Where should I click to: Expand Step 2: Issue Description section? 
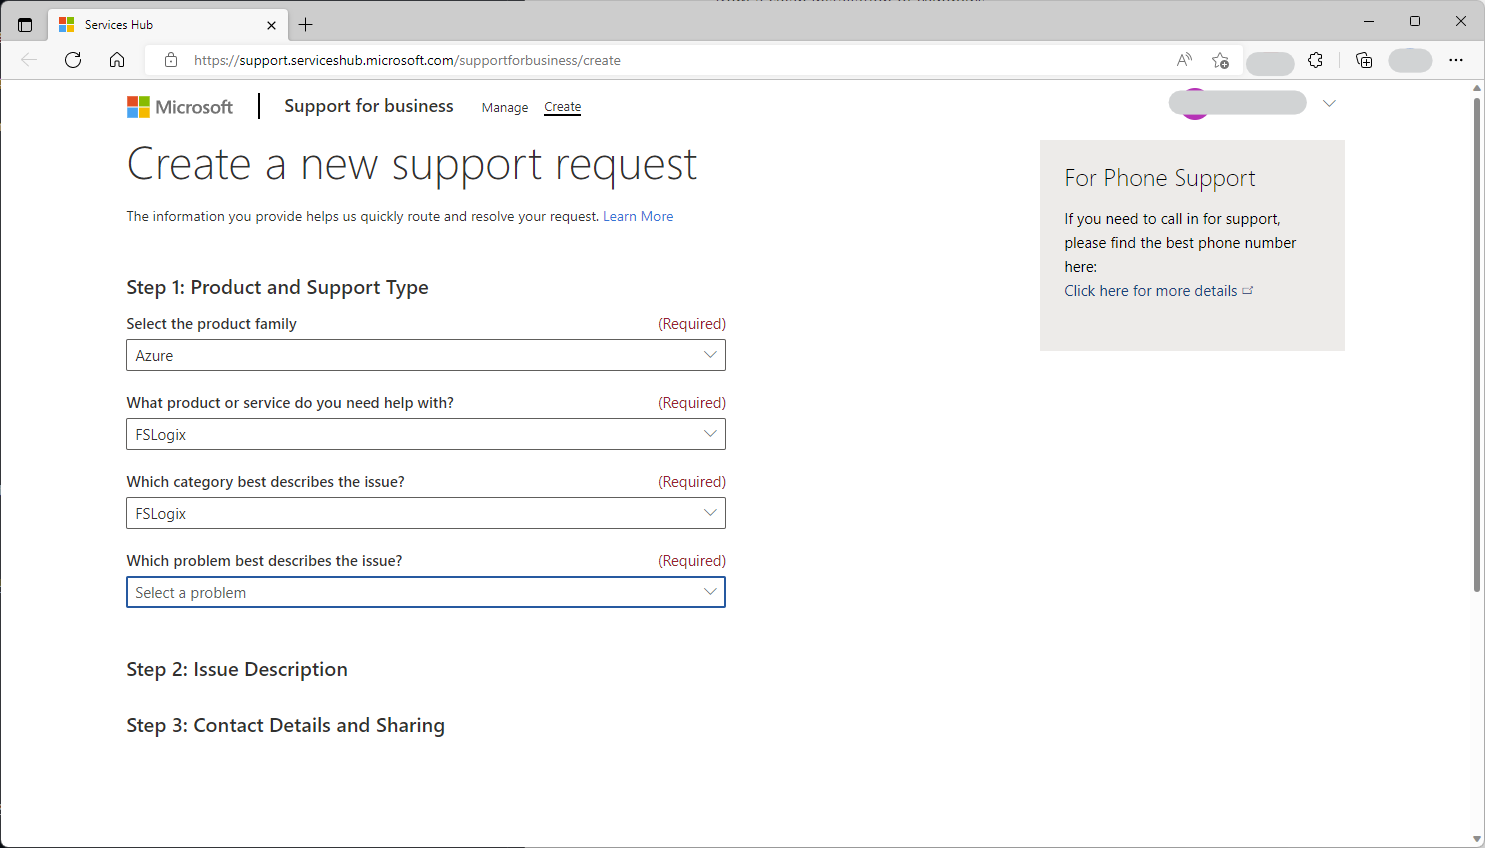[x=237, y=670]
